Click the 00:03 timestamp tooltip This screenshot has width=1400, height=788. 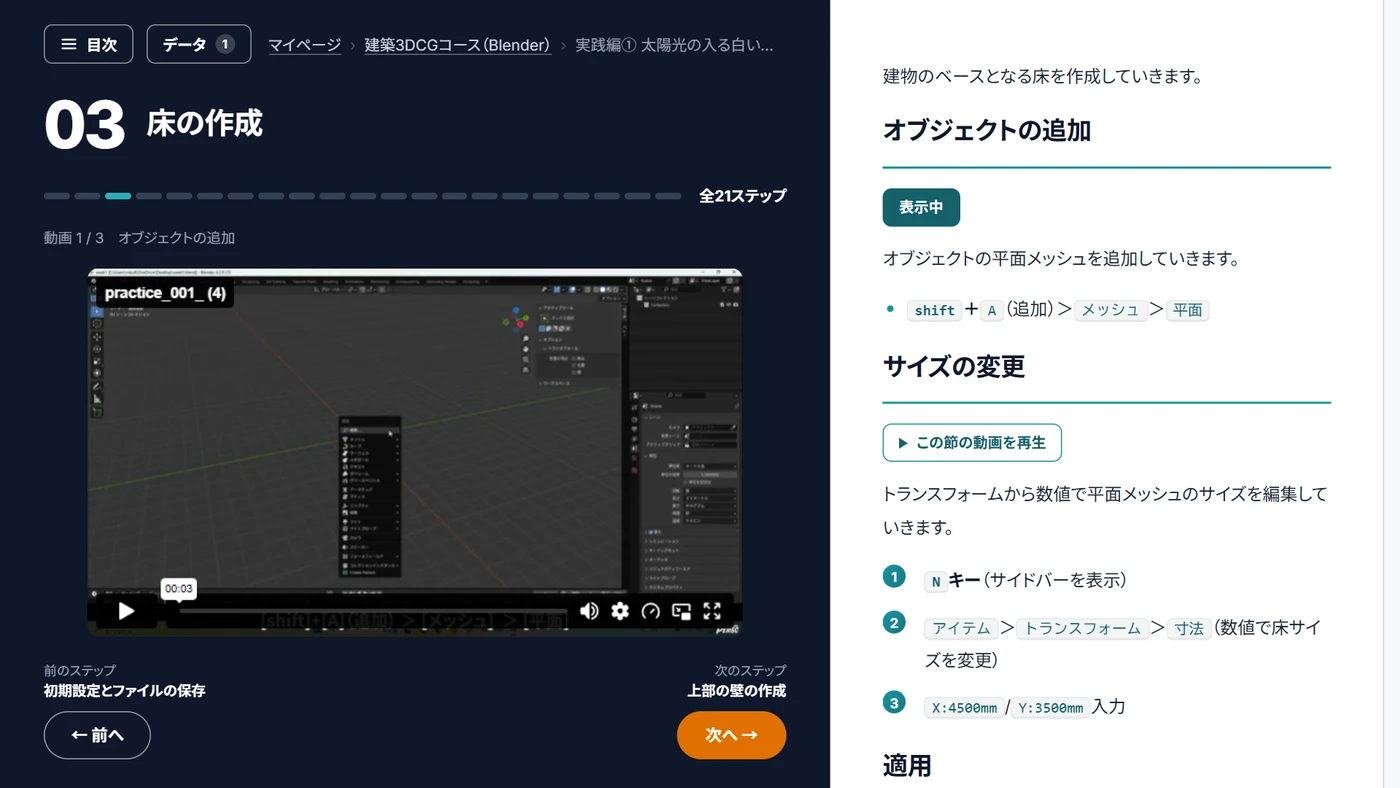coord(179,588)
